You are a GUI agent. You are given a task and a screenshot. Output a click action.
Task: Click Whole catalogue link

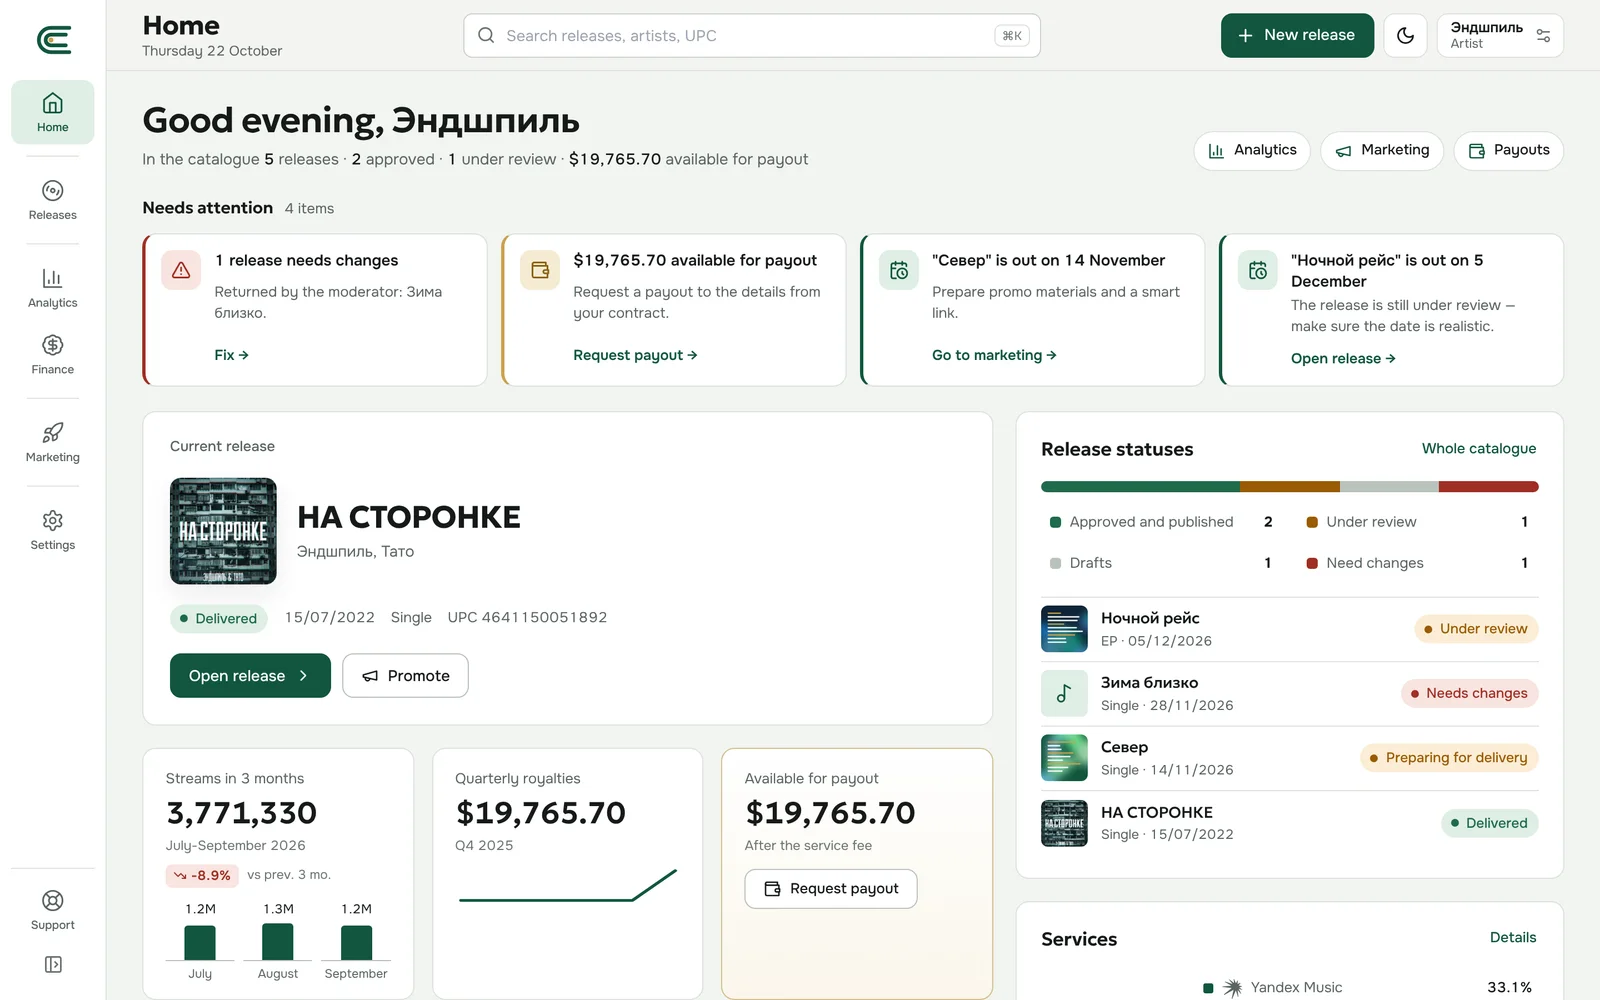(1479, 449)
